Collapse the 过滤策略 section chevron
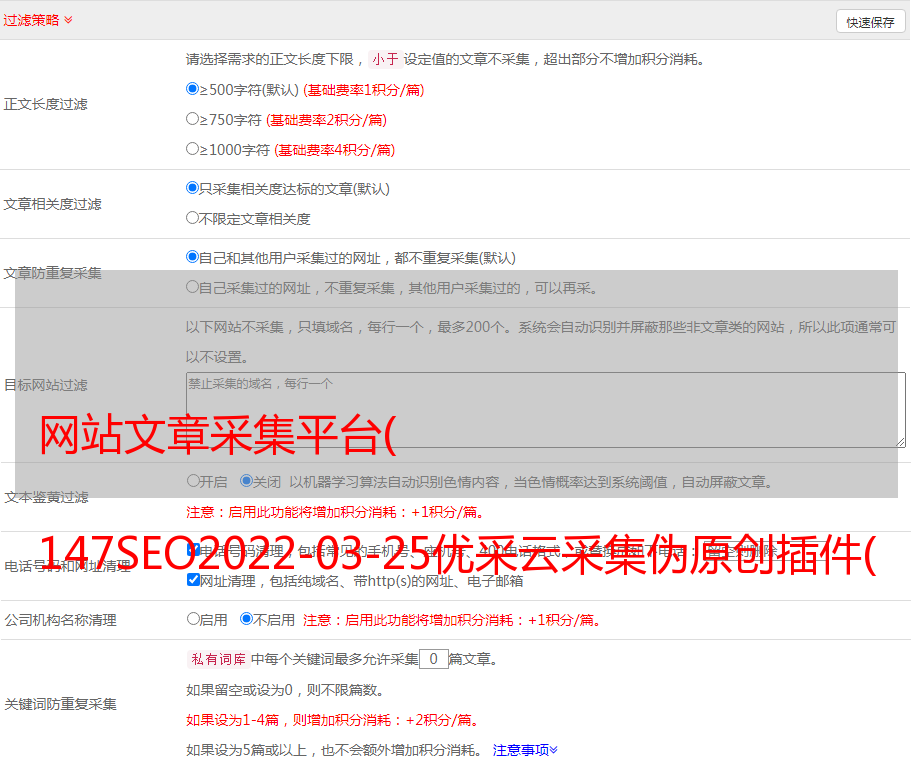912x768 pixels. coord(68,20)
